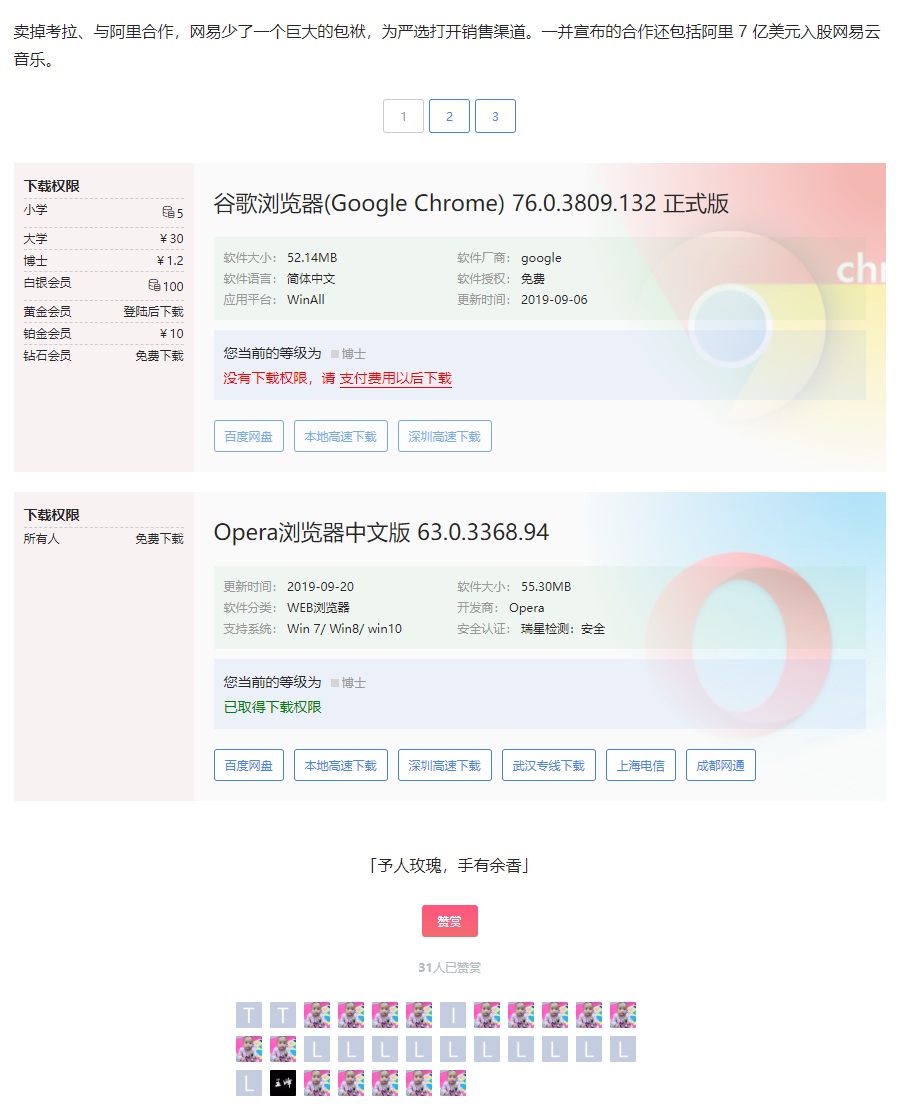The height and width of the screenshot is (1114, 915).
Task: Click the 「予人玫瑰,手有余香」 quote text
Action: coord(450,865)
